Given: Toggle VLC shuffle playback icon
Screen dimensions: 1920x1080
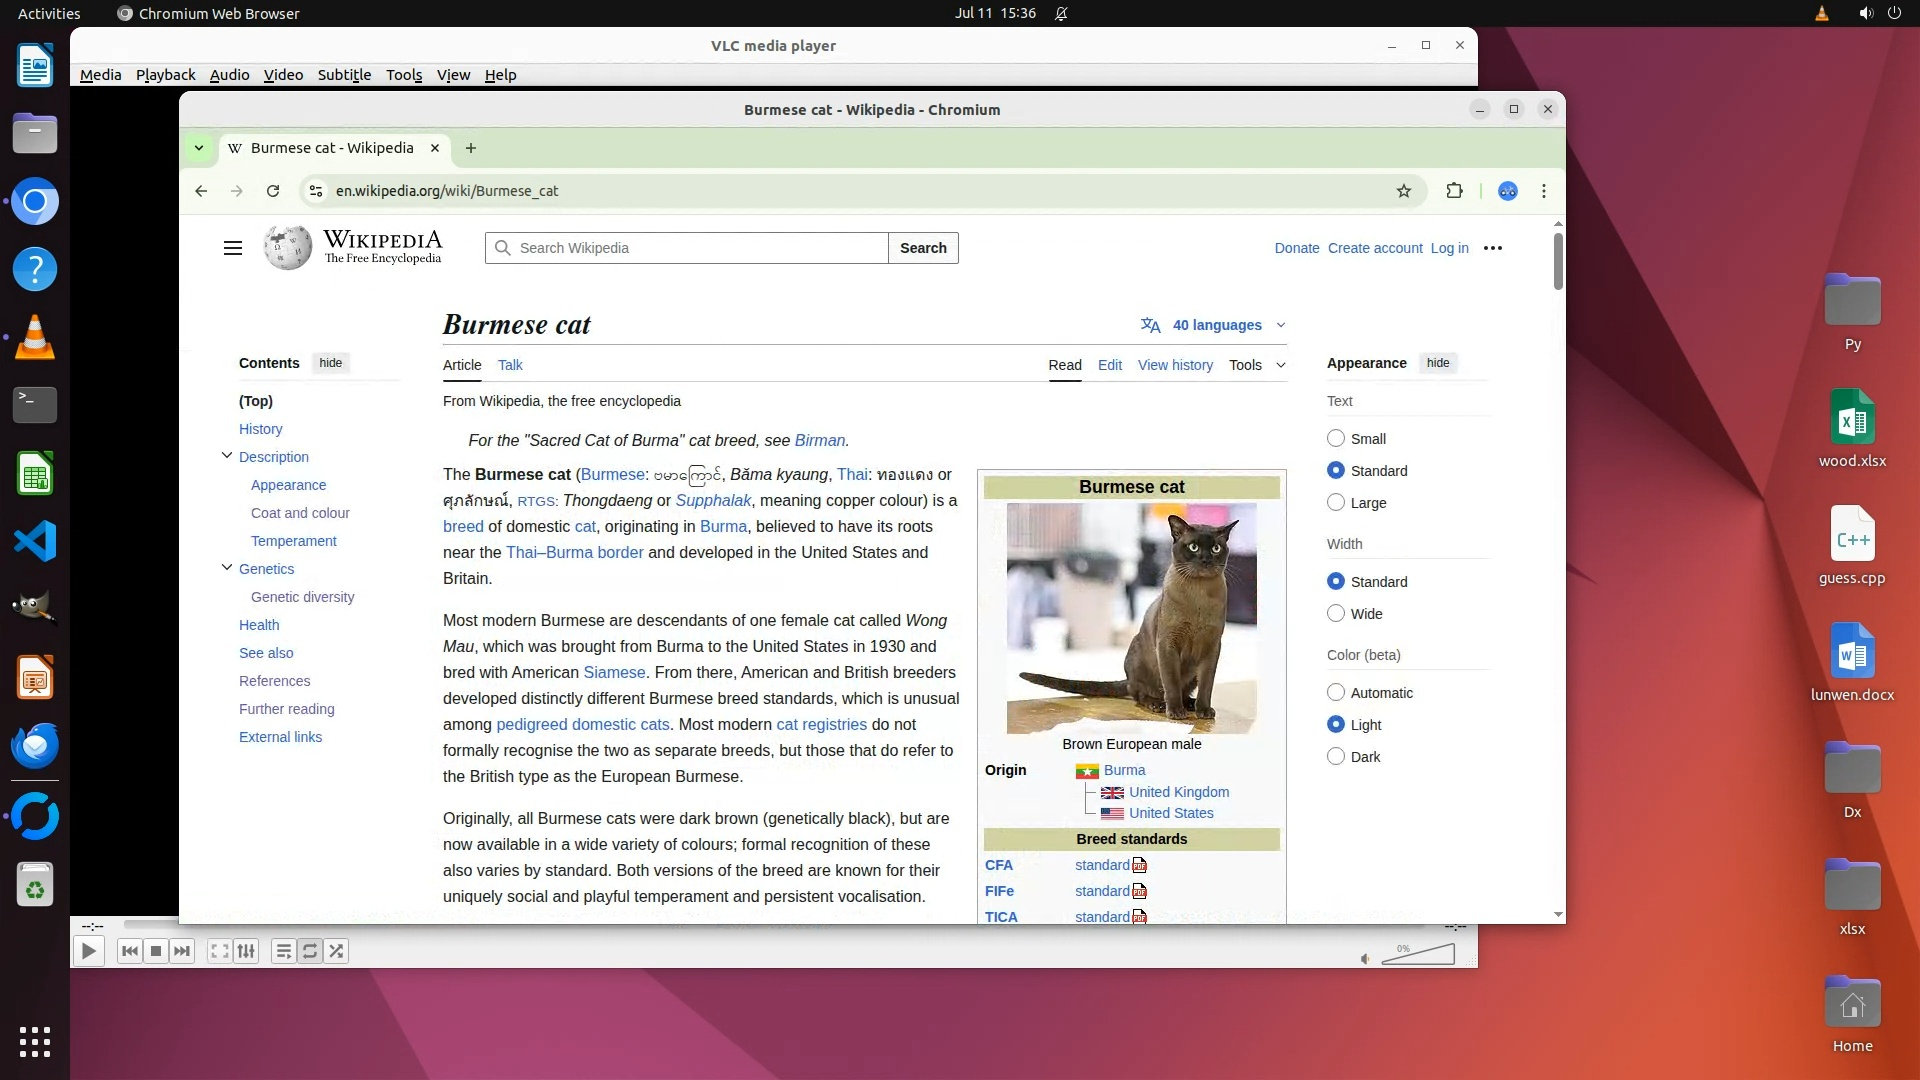Looking at the screenshot, I should [337, 951].
